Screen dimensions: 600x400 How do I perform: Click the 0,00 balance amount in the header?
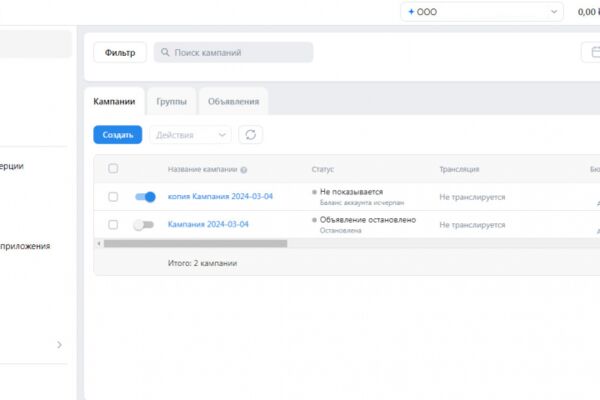pos(589,12)
